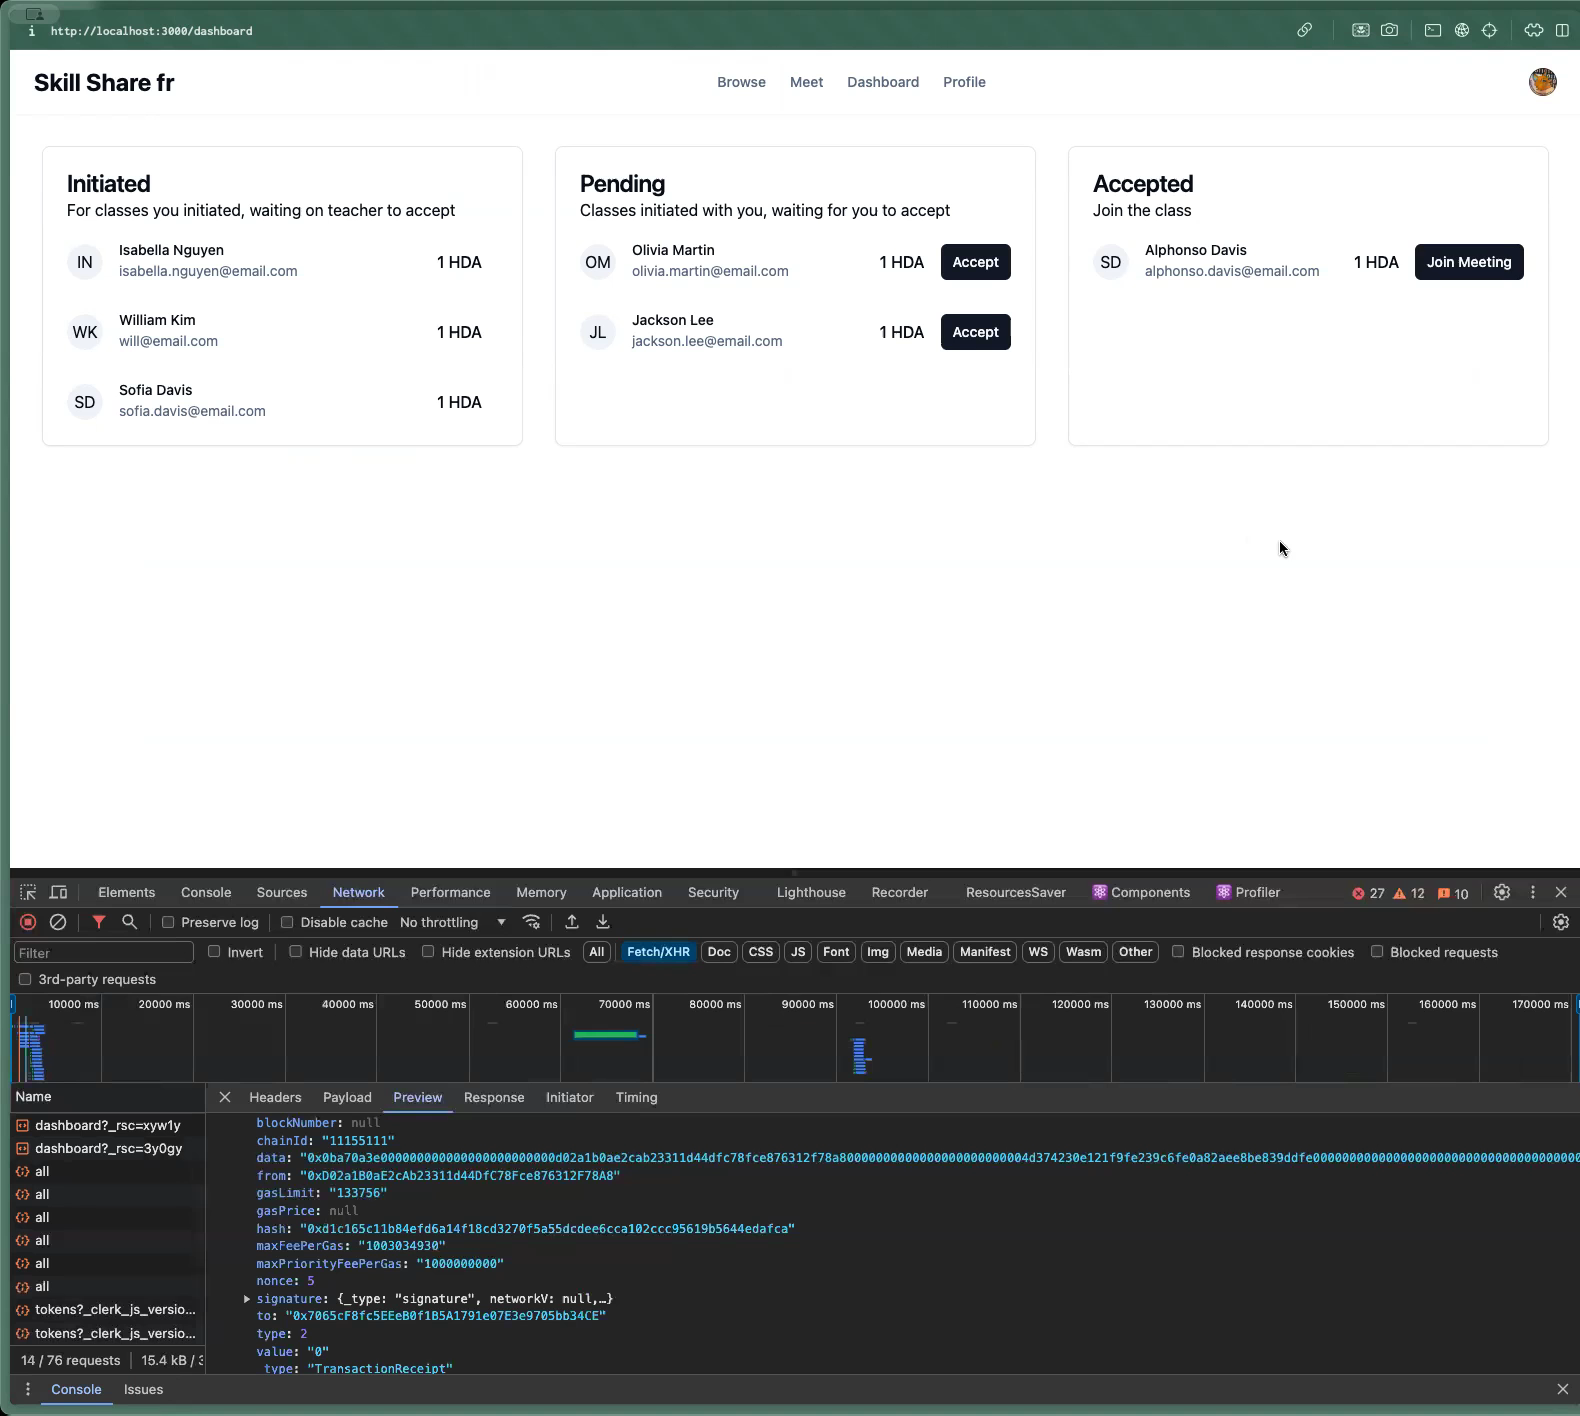This screenshot has width=1580, height=1416.
Task: Open the React Components tab
Action: click(1141, 892)
